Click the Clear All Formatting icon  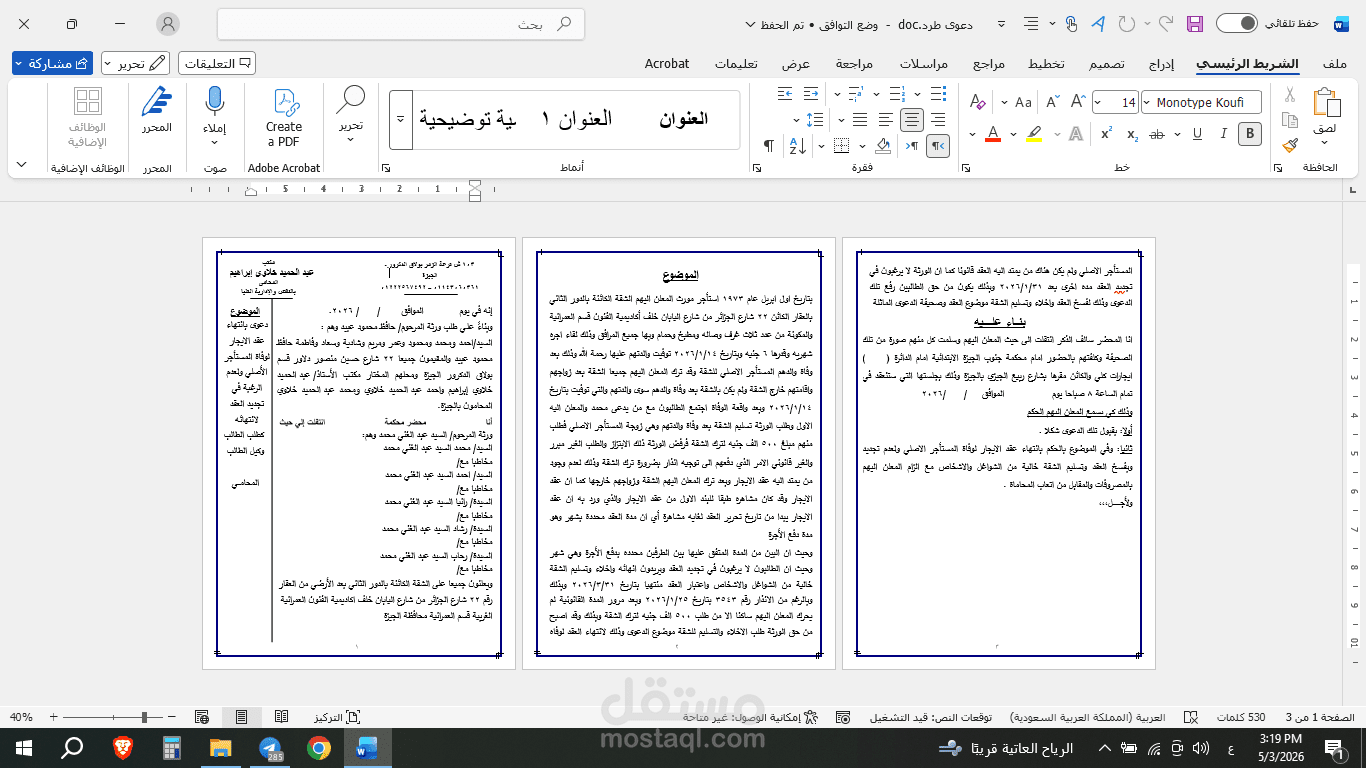977,102
